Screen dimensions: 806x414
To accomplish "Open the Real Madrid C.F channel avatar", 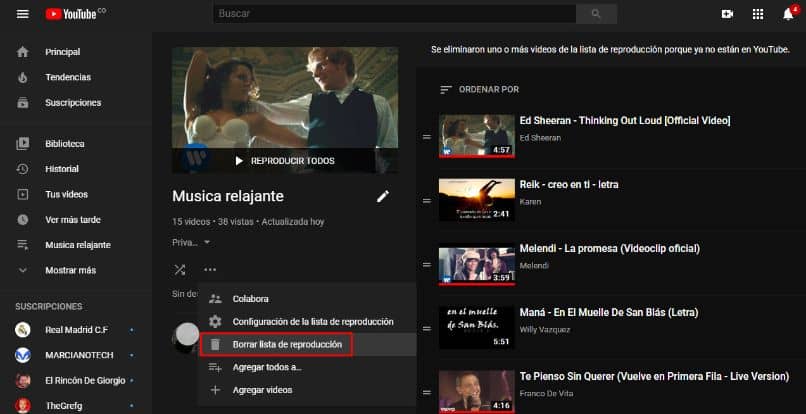I will tap(23, 330).
